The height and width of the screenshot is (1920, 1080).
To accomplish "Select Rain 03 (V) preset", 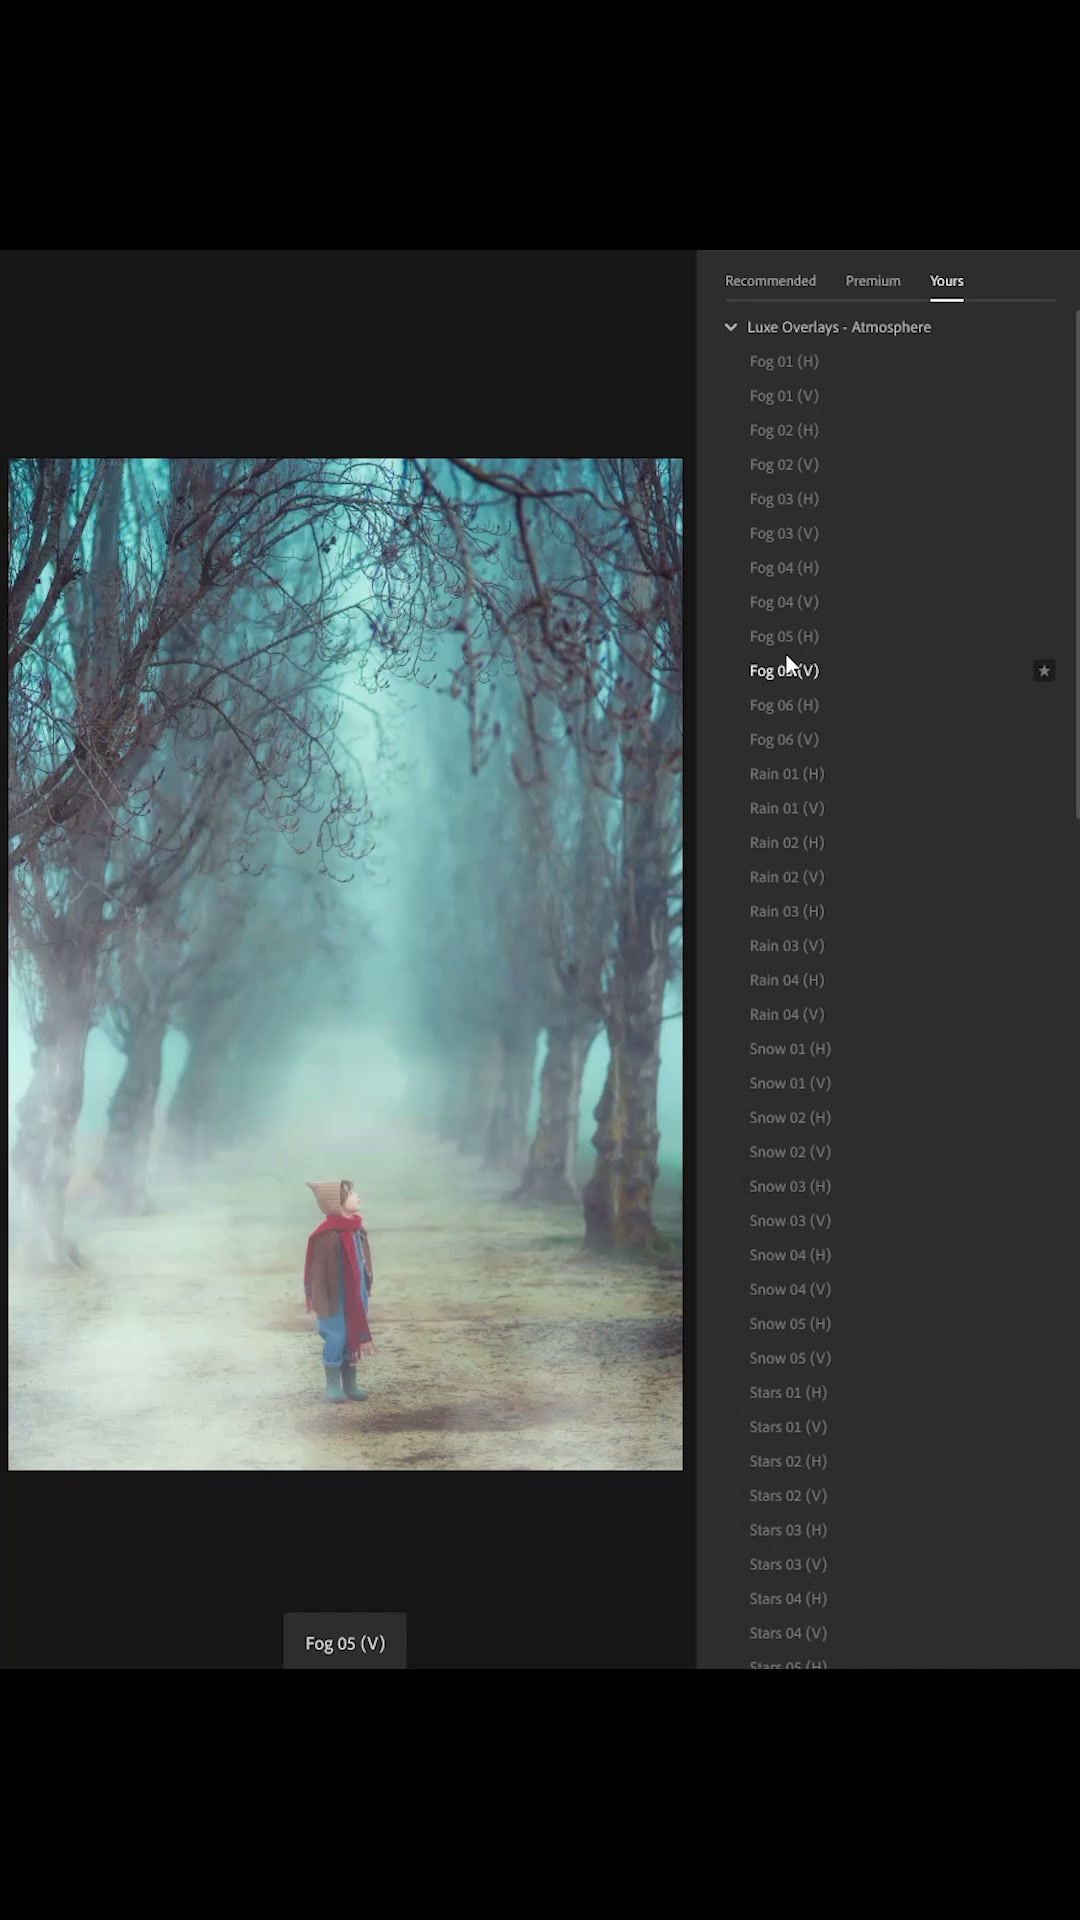I will [787, 945].
